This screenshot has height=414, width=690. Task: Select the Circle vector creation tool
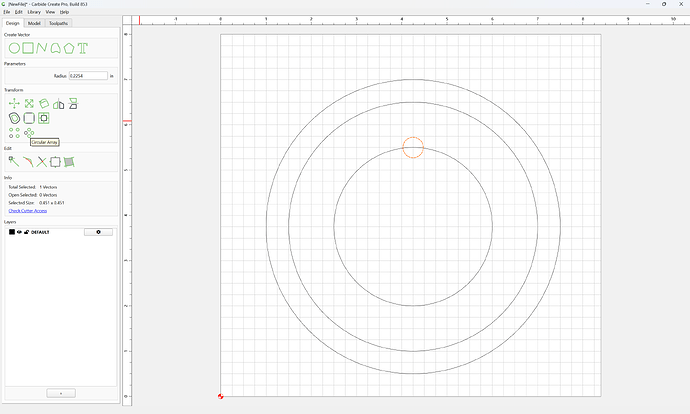[14, 48]
